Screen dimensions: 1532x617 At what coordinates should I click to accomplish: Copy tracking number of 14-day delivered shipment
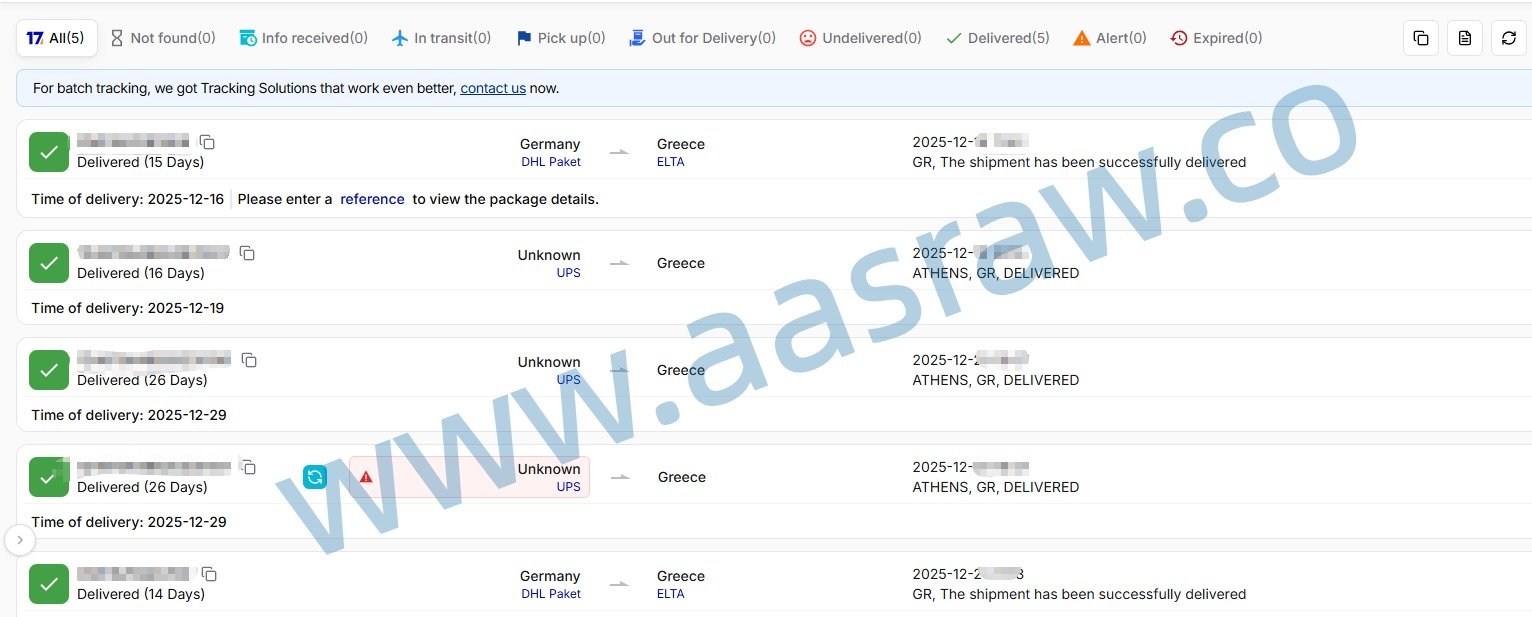click(209, 574)
